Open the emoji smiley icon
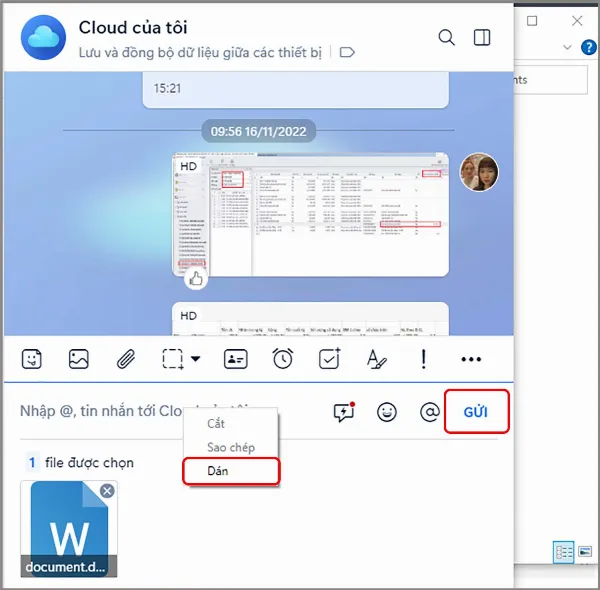Image resolution: width=600 pixels, height=590 pixels. [386, 412]
